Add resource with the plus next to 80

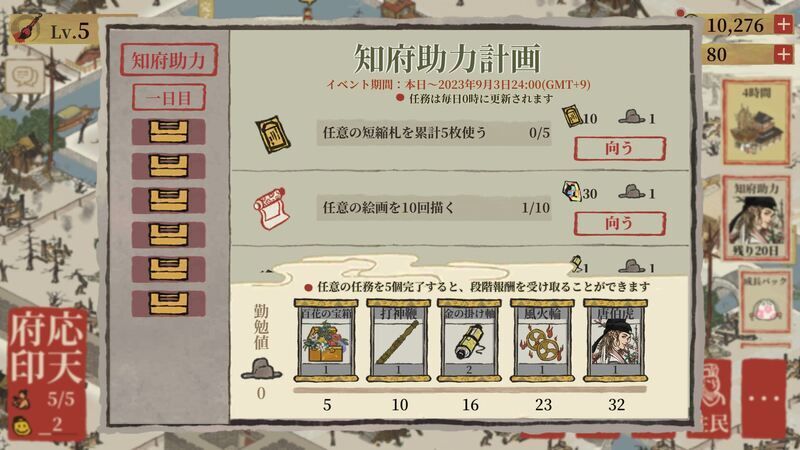pos(784,54)
